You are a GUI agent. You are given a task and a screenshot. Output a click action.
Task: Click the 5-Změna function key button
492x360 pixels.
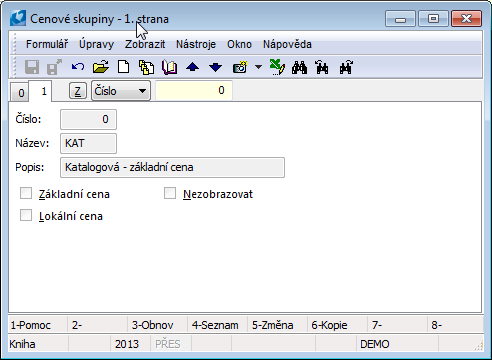pos(277,325)
